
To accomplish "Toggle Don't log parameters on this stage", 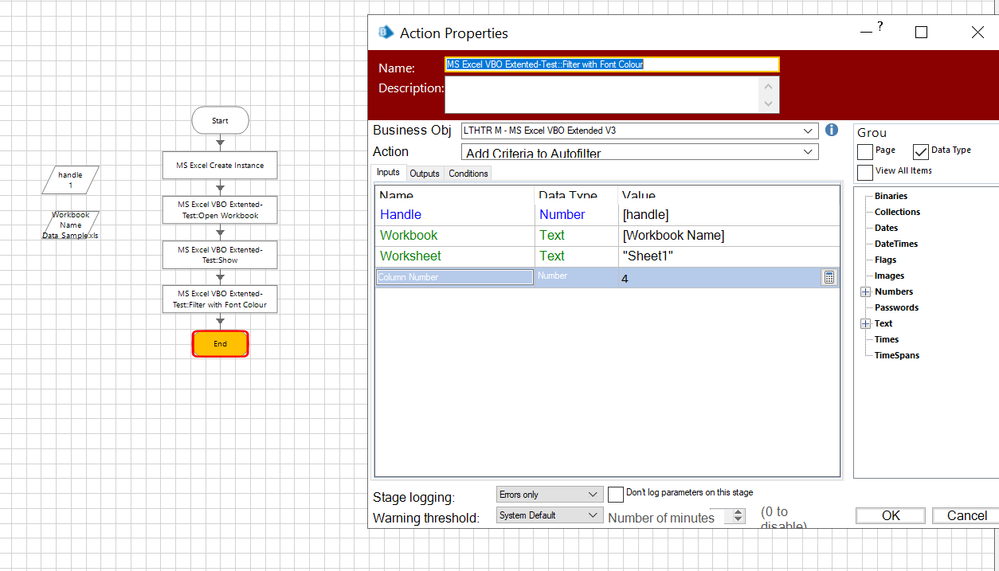I will (616, 494).
